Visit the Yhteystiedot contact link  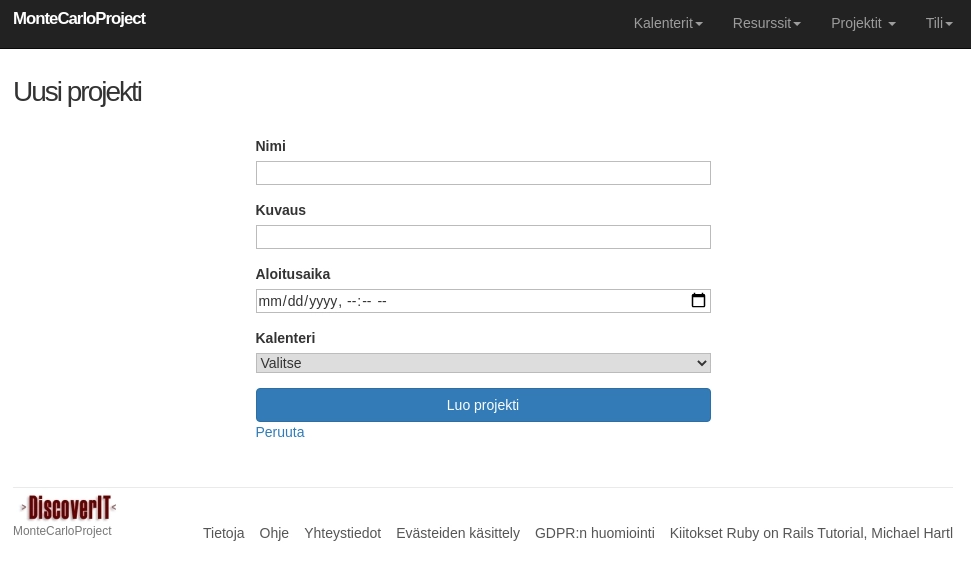coord(342,533)
